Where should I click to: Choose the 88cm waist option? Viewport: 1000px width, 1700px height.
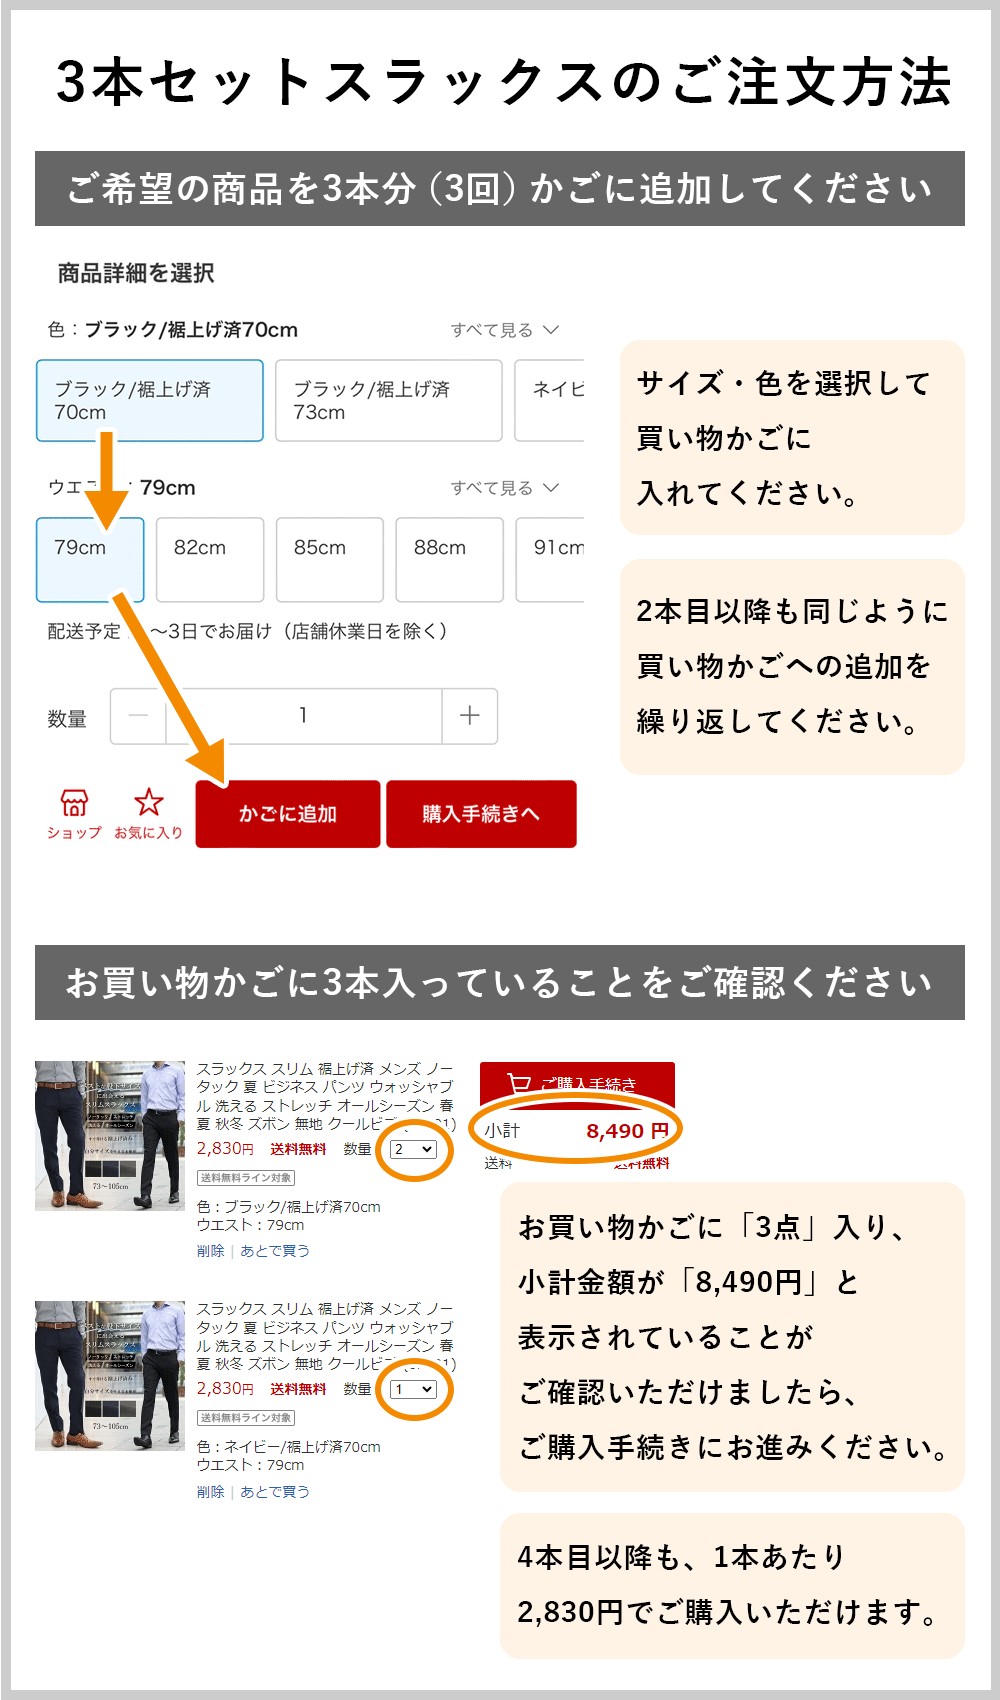point(449,559)
